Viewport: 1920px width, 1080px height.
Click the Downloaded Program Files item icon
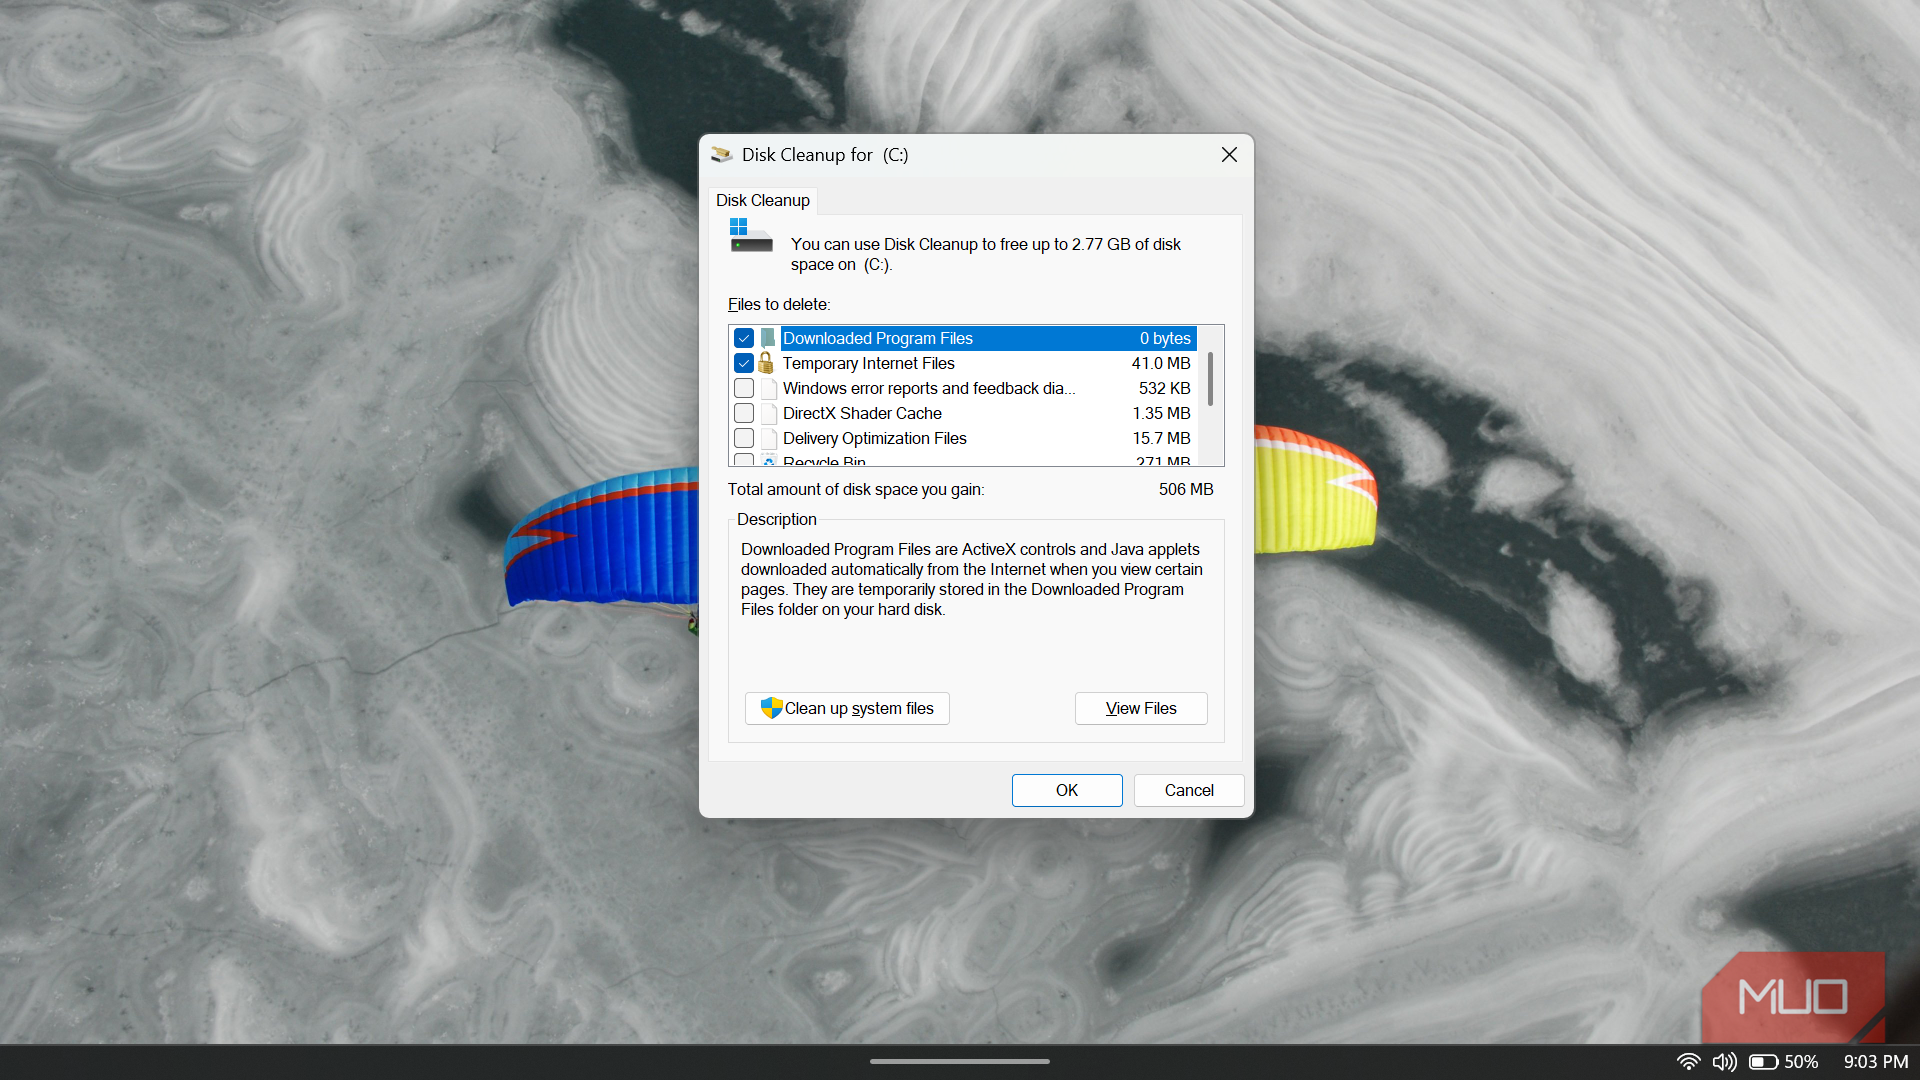click(x=767, y=338)
